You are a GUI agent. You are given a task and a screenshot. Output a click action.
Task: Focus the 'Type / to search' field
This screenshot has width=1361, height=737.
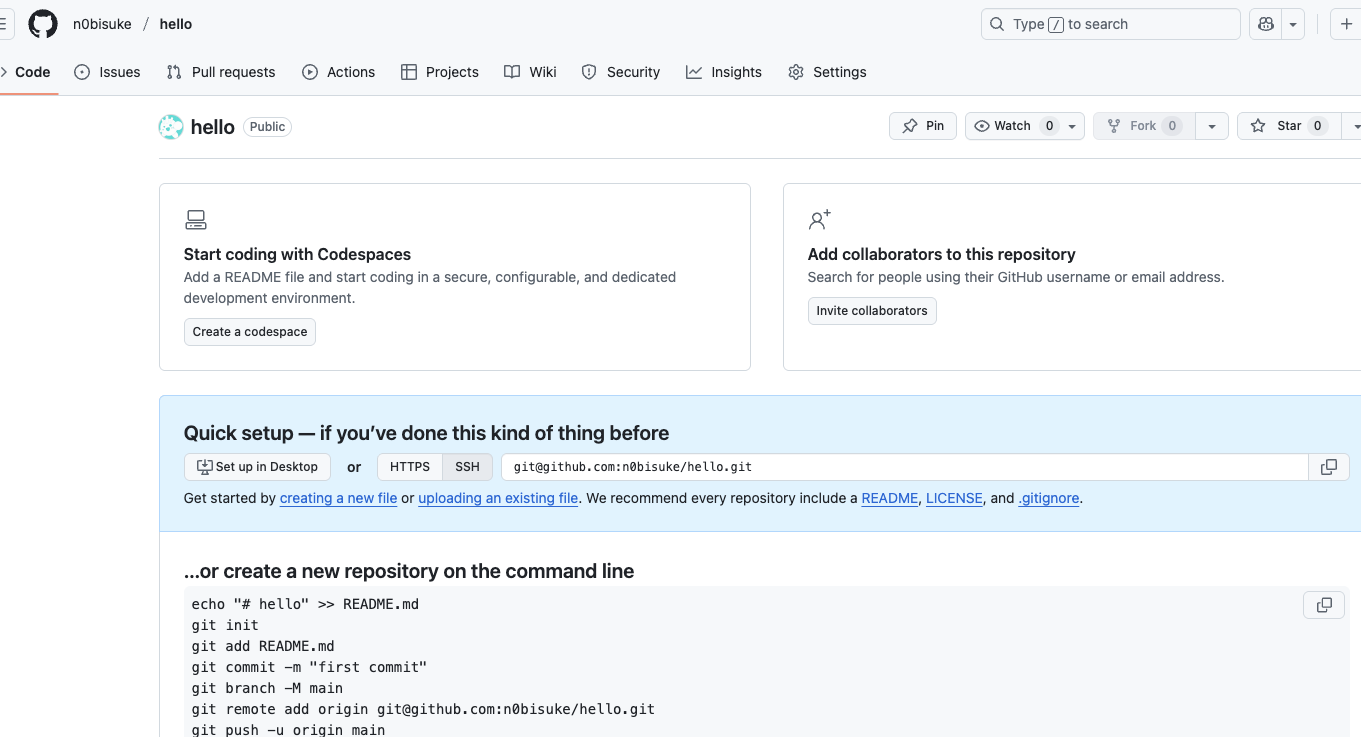[x=1111, y=24]
